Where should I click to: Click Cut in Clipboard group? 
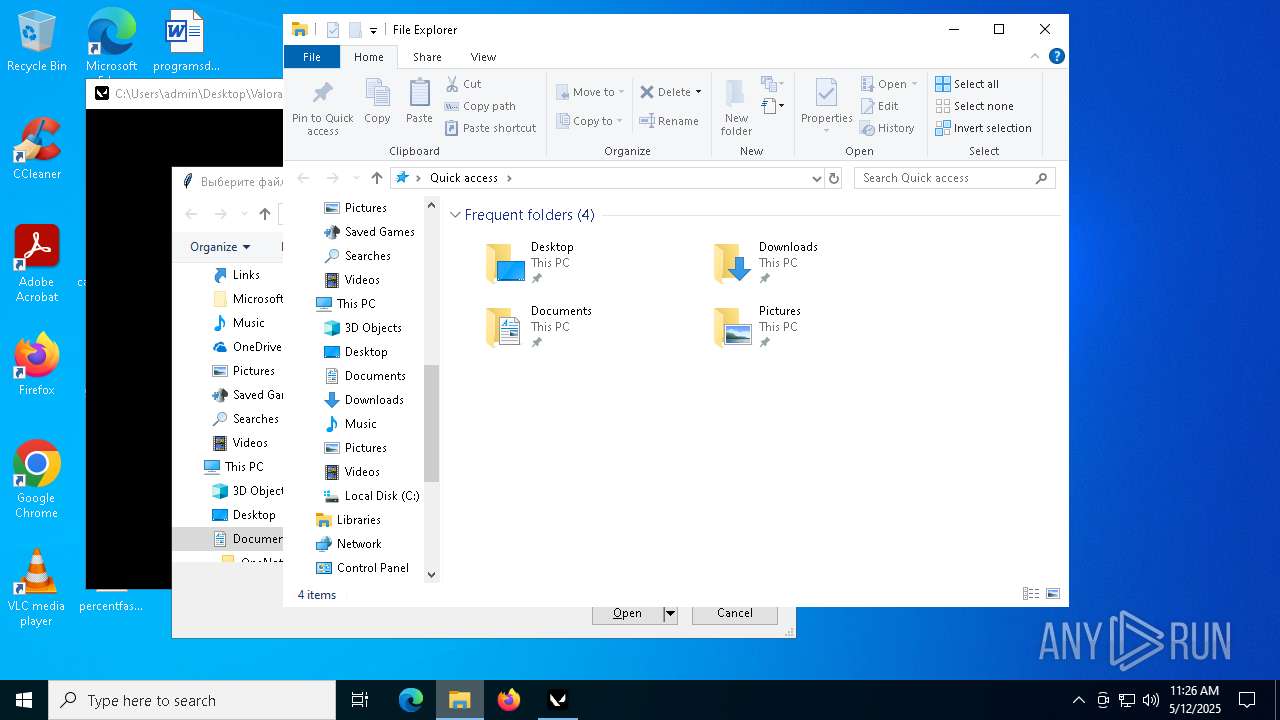(463, 84)
